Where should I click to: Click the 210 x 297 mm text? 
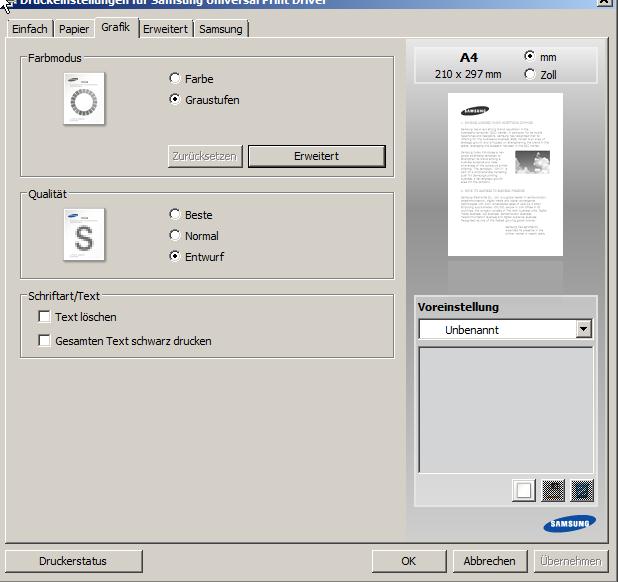(x=468, y=74)
